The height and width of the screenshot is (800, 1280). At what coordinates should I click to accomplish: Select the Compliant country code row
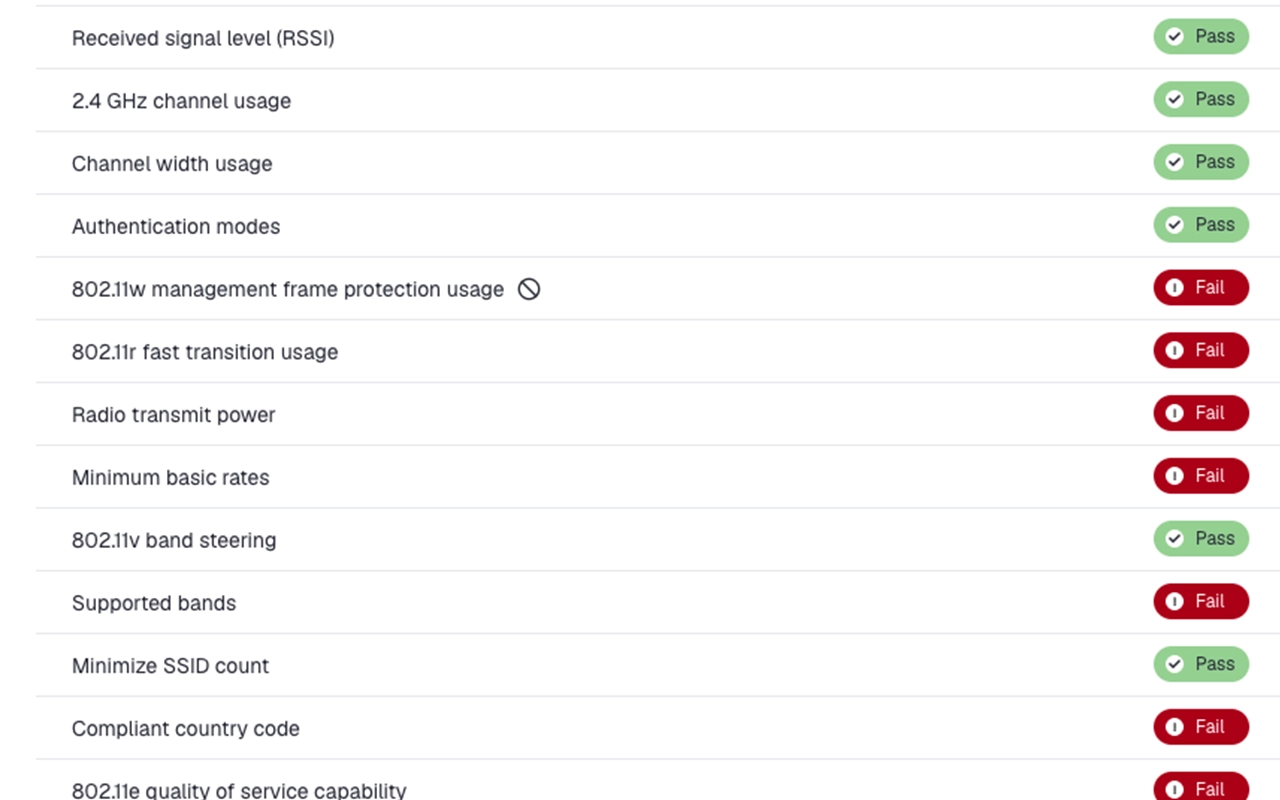pyautogui.click(x=658, y=728)
